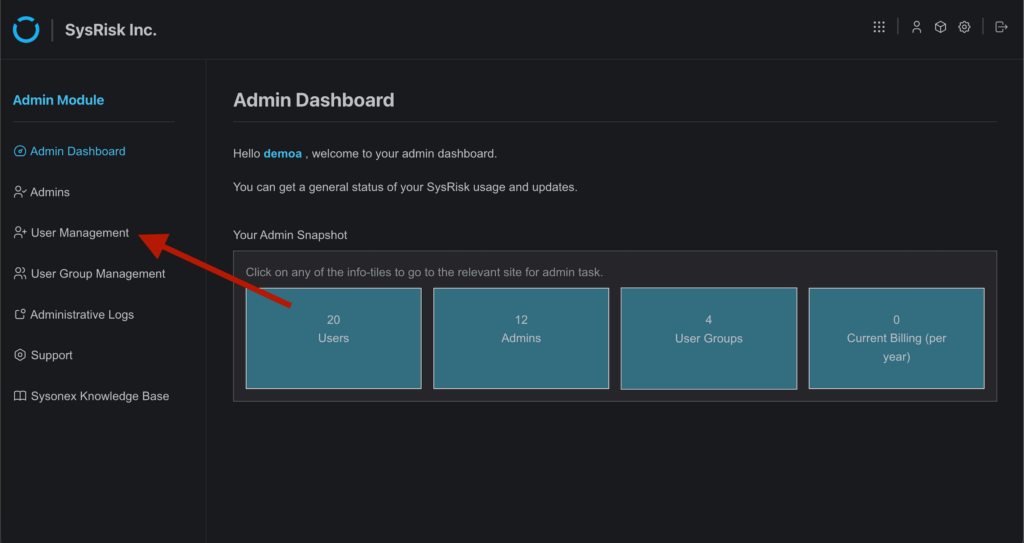The height and width of the screenshot is (543, 1024).
Task: Open the 4 User Groups tile
Action: pos(709,338)
